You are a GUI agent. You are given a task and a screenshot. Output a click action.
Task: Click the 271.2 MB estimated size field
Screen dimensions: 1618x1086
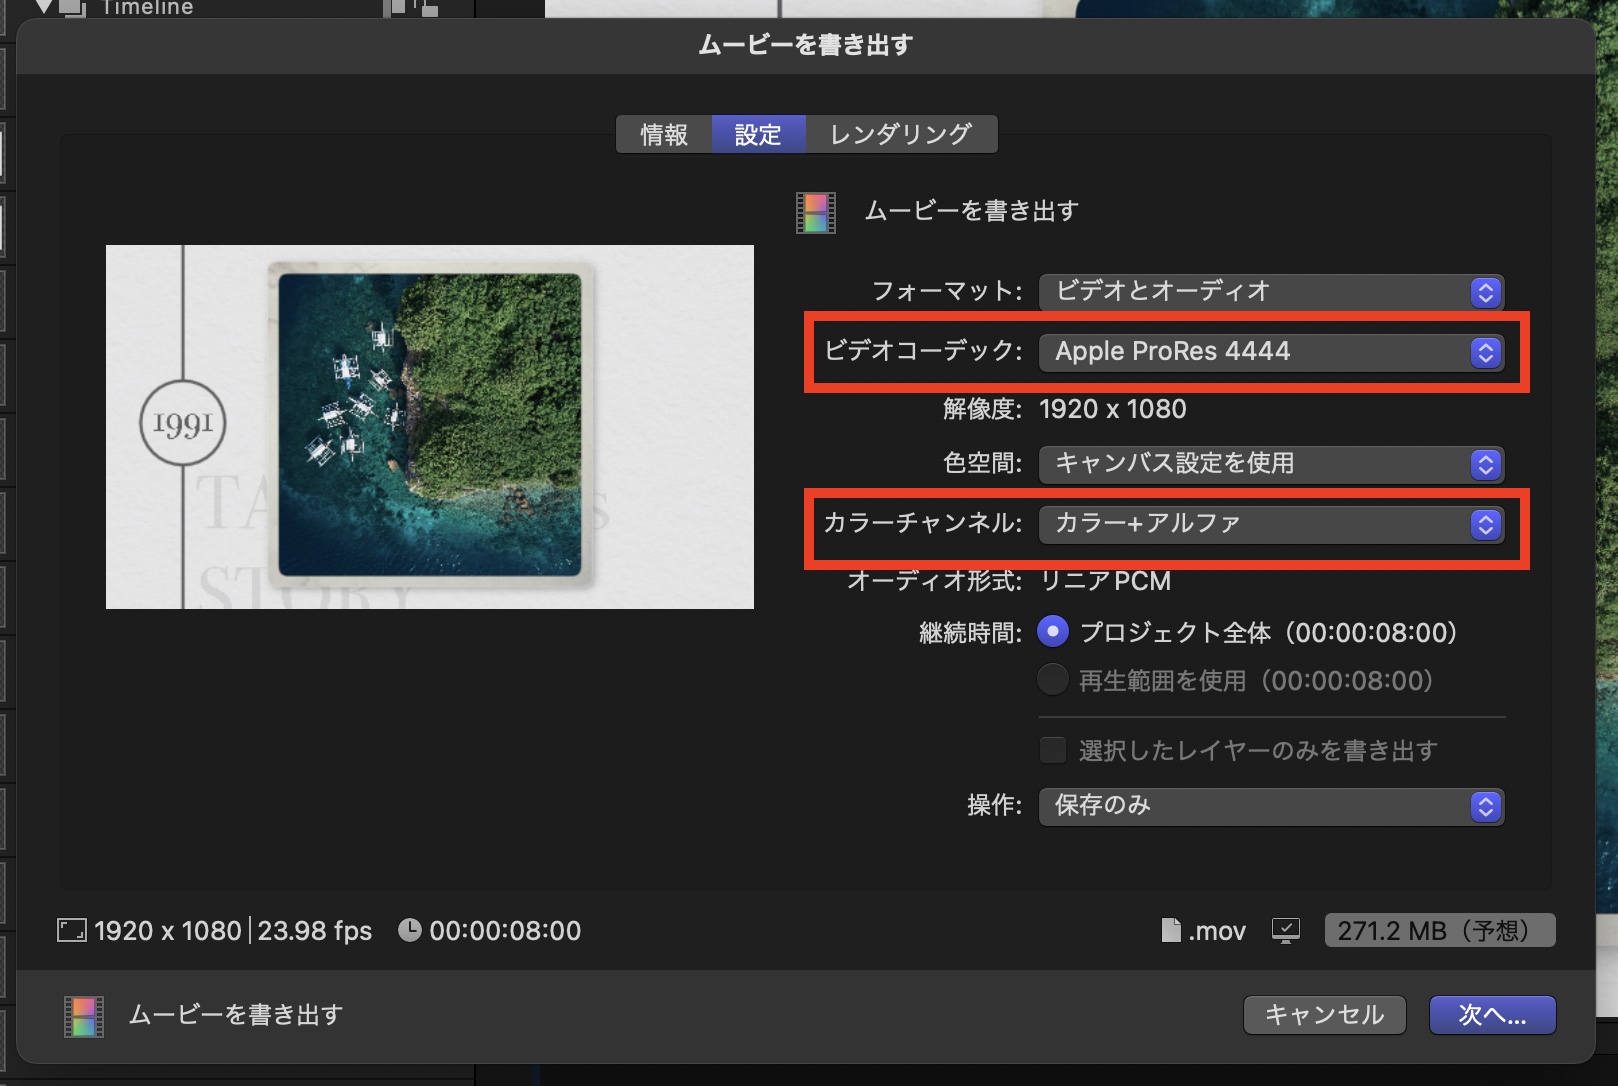click(1440, 930)
